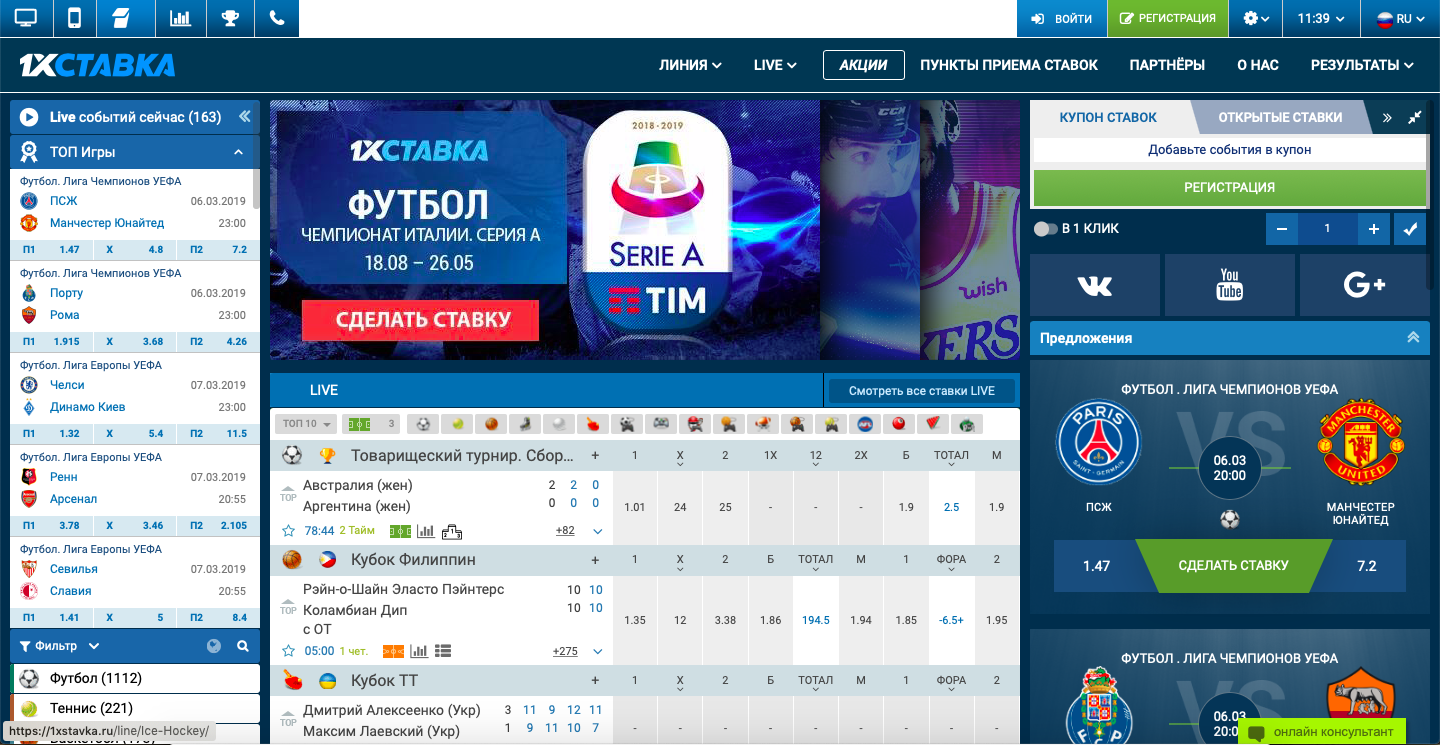Select the football icon in LIVE sports filter

pyautogui.click(x=423, y=423)
